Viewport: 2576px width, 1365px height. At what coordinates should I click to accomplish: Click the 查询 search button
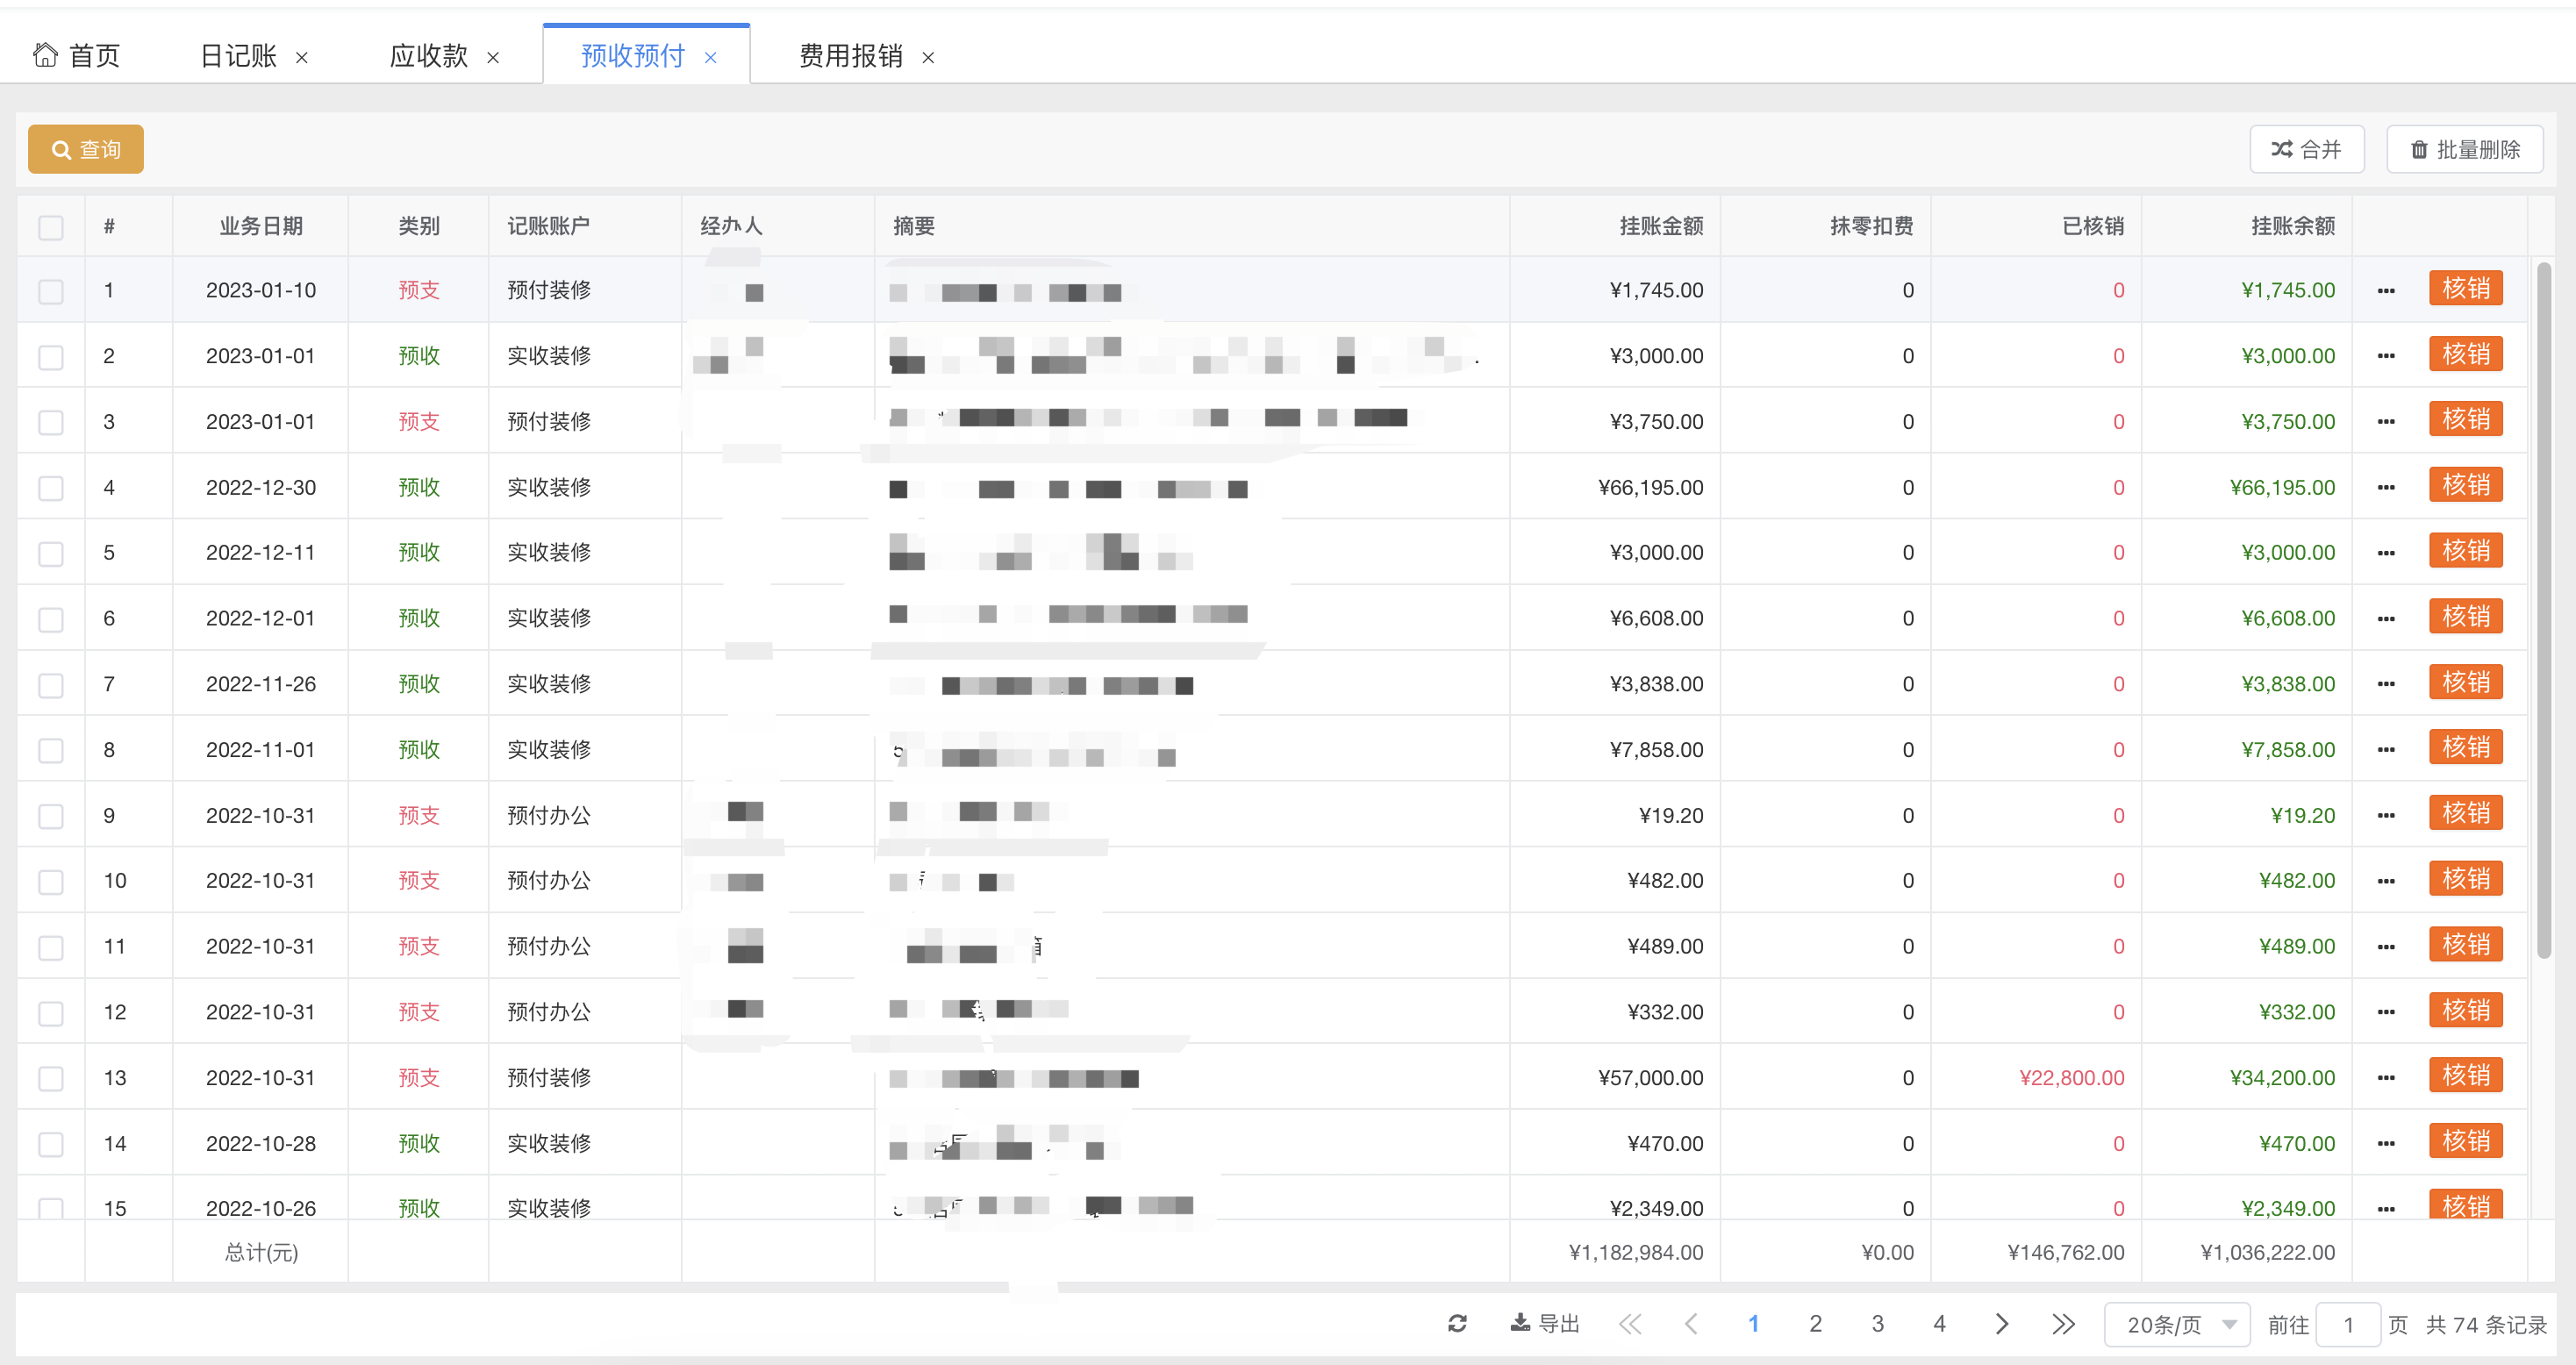tap(86, 149)
